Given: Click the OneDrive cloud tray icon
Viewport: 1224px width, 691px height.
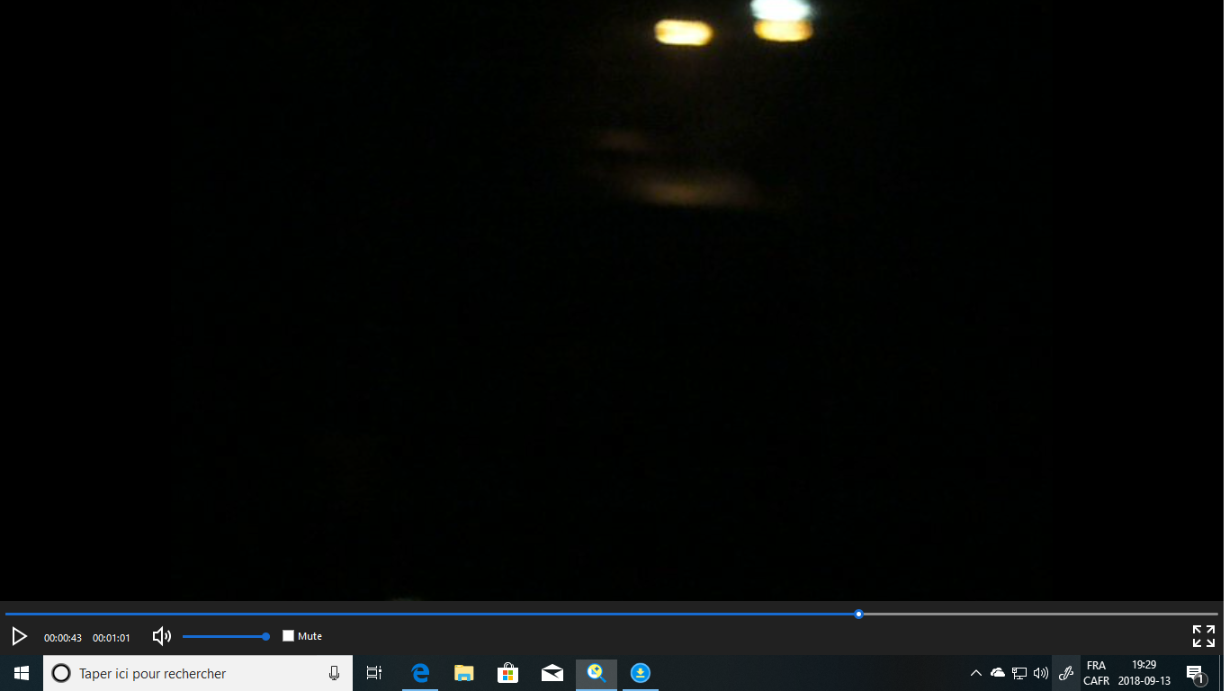Looking at the screenshot, I should pos(997,673).
